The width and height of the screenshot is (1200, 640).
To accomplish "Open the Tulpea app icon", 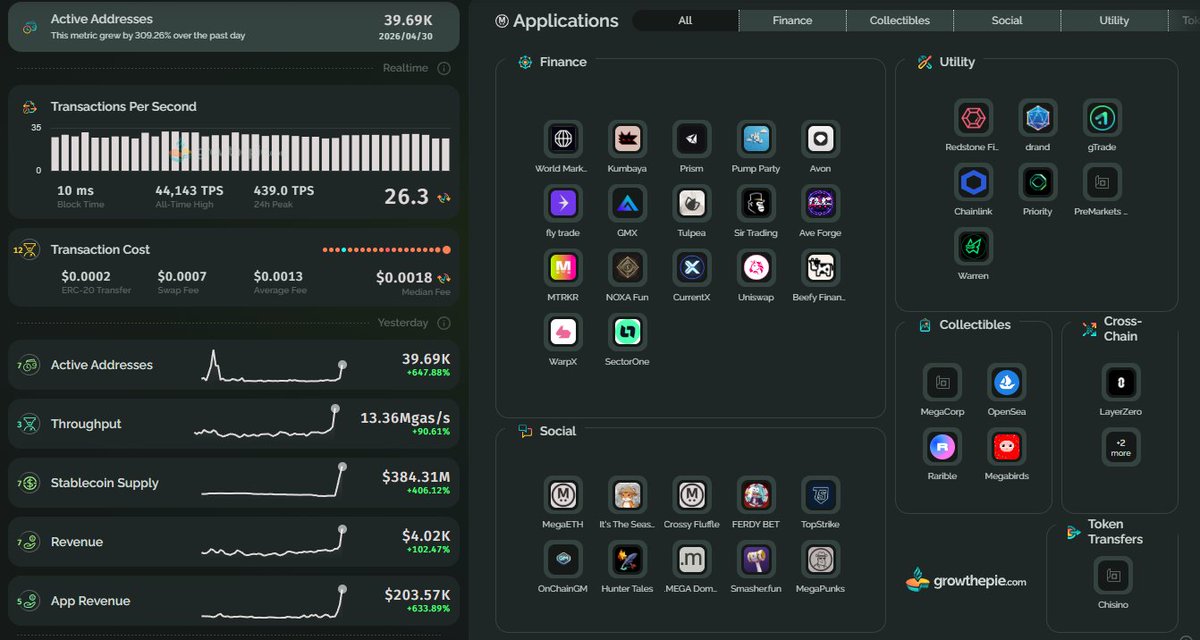I will click(x=691, y=203).
